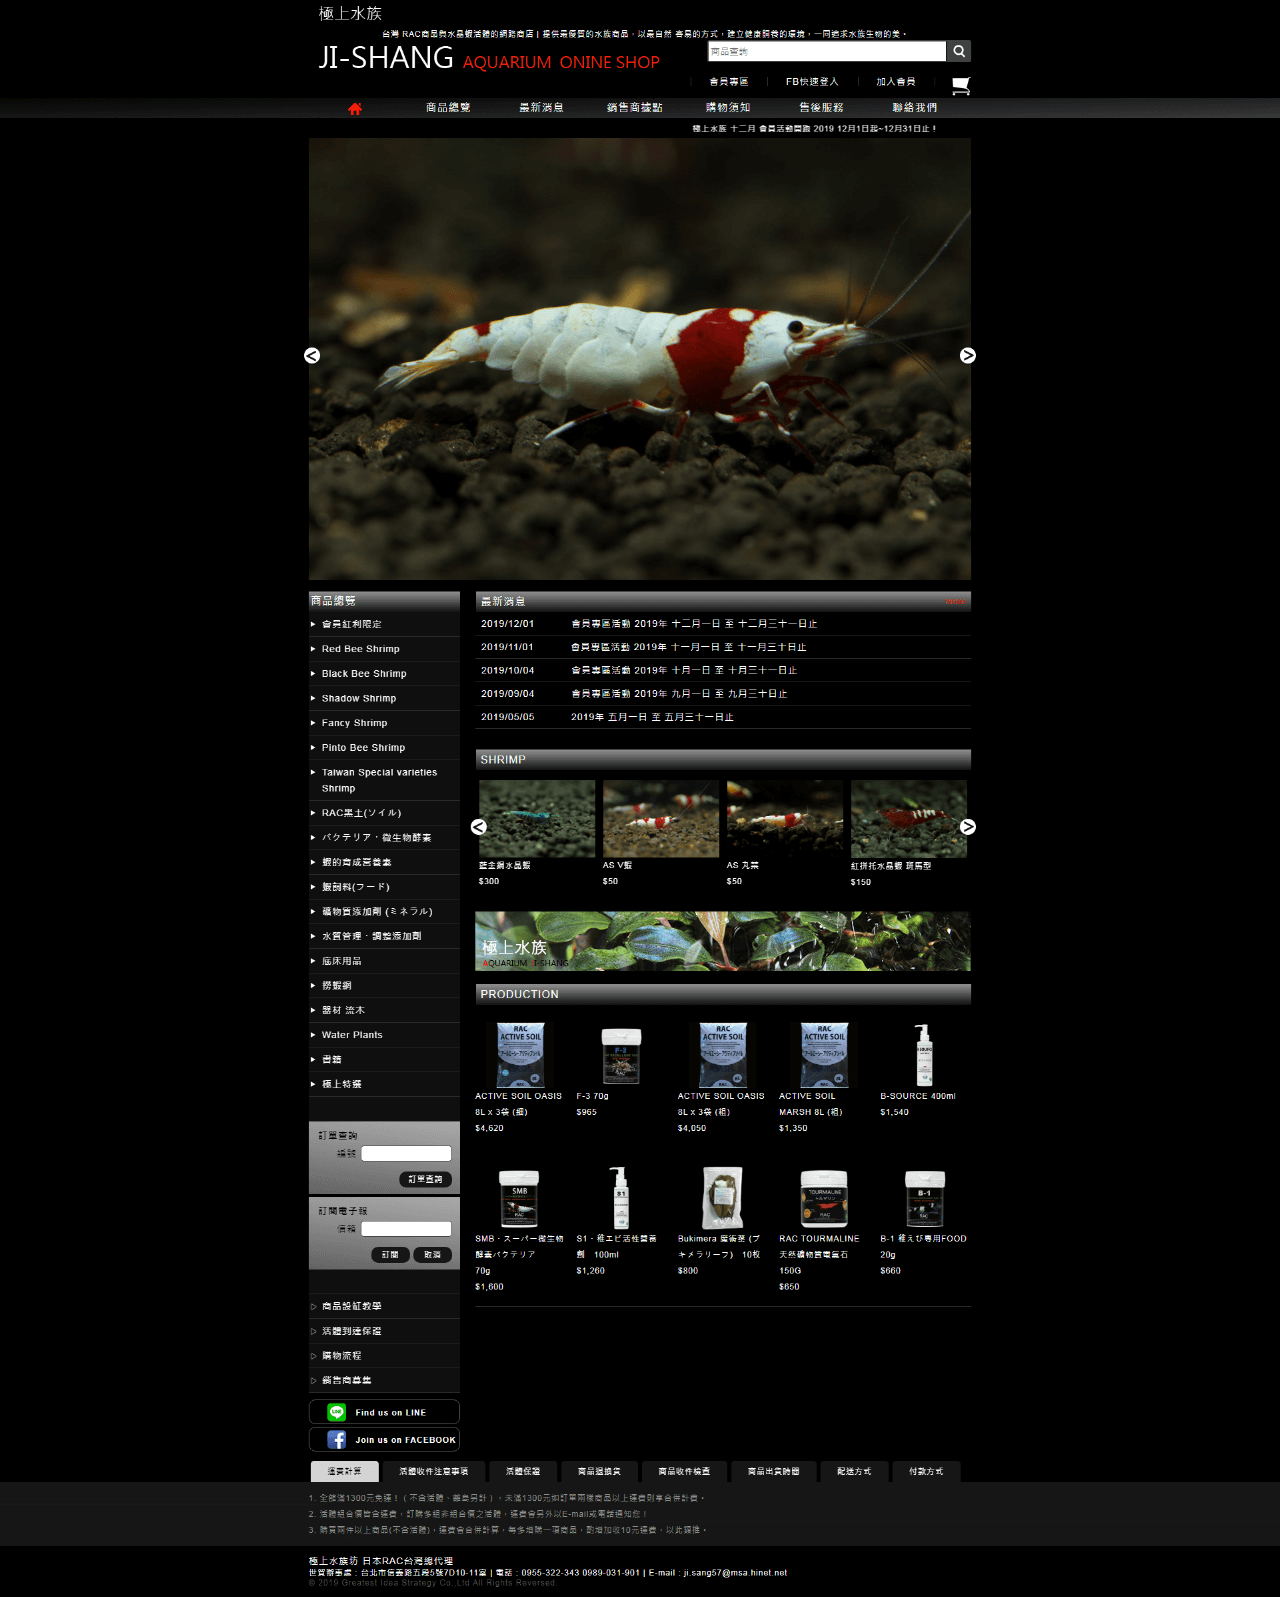
Task: Click the 極上水族 plants banner
Action: pos(723,941)
